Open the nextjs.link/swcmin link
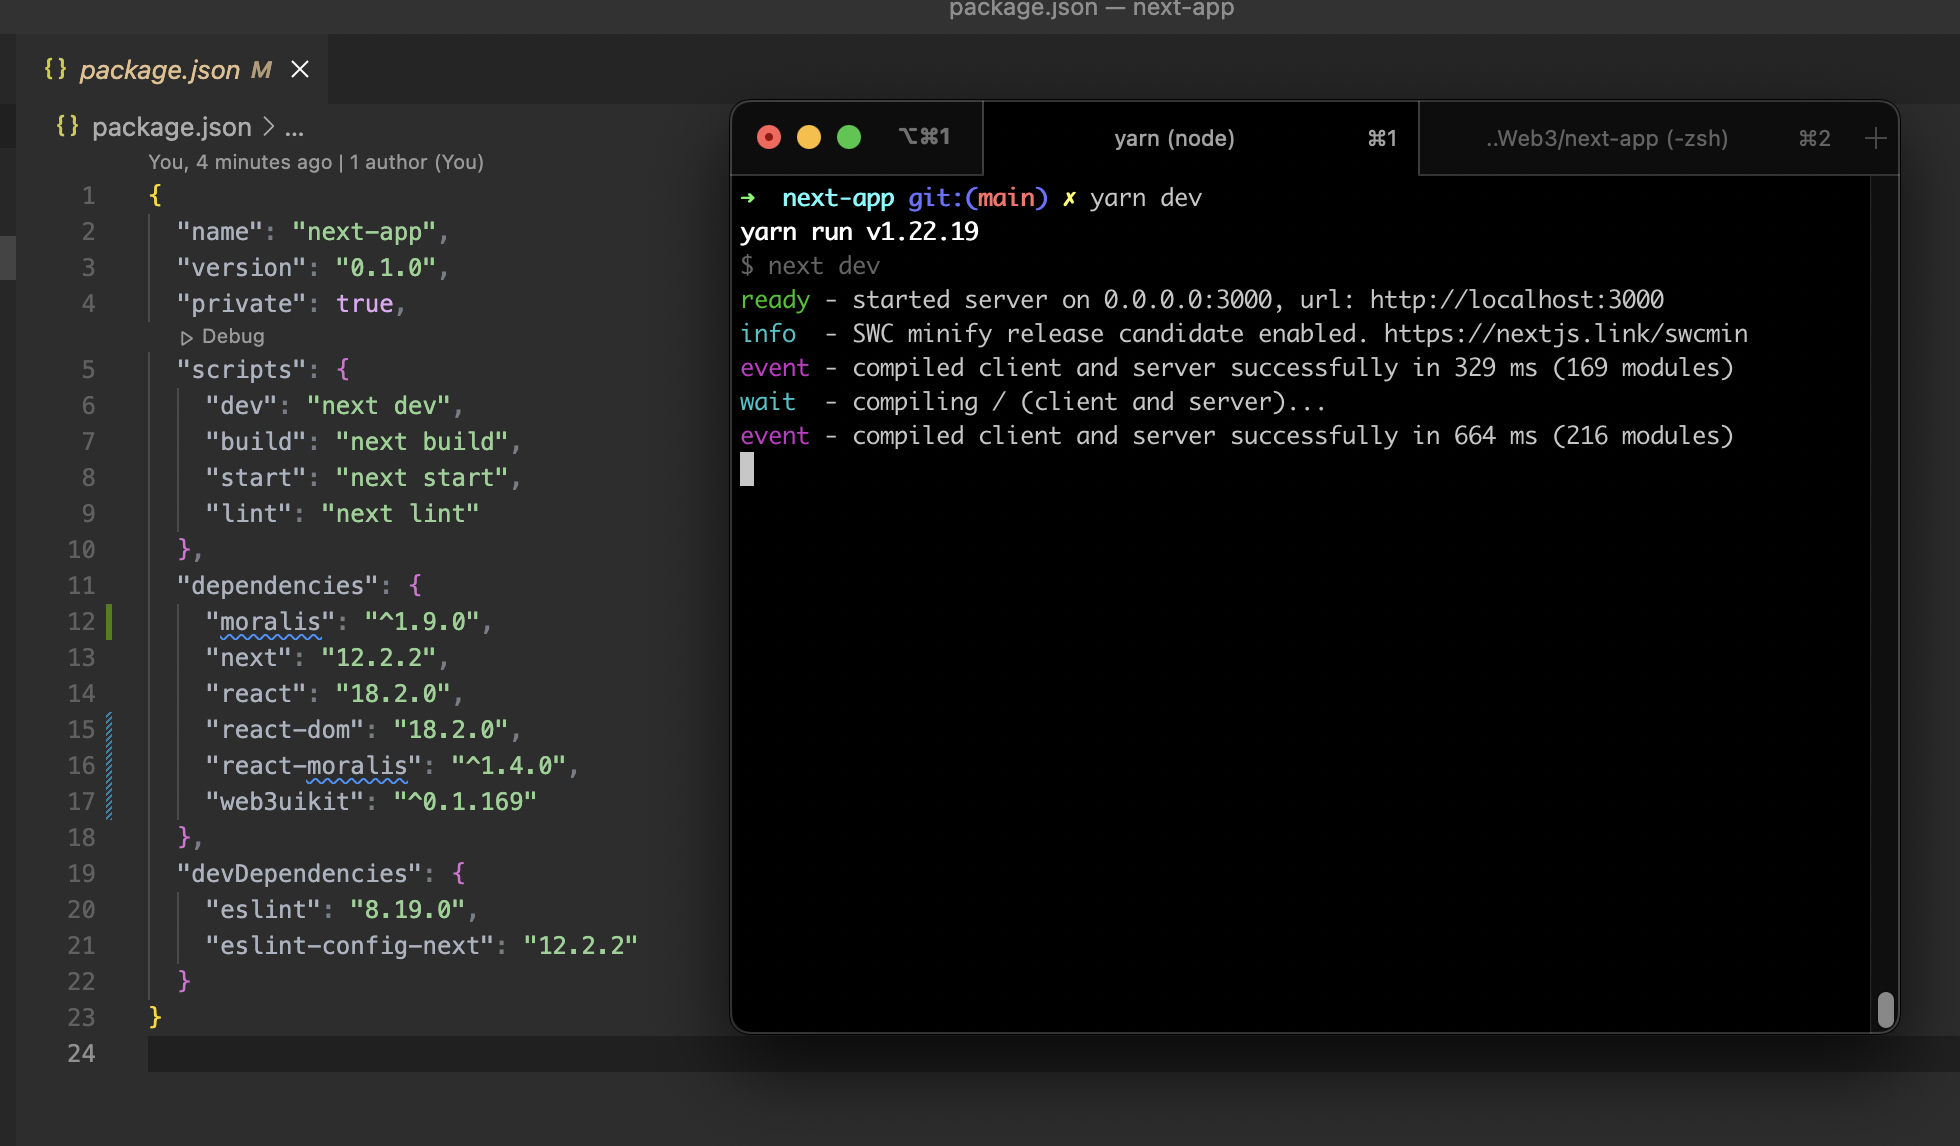This screenshot has height=1146, width=1960. click(1566, 333)
